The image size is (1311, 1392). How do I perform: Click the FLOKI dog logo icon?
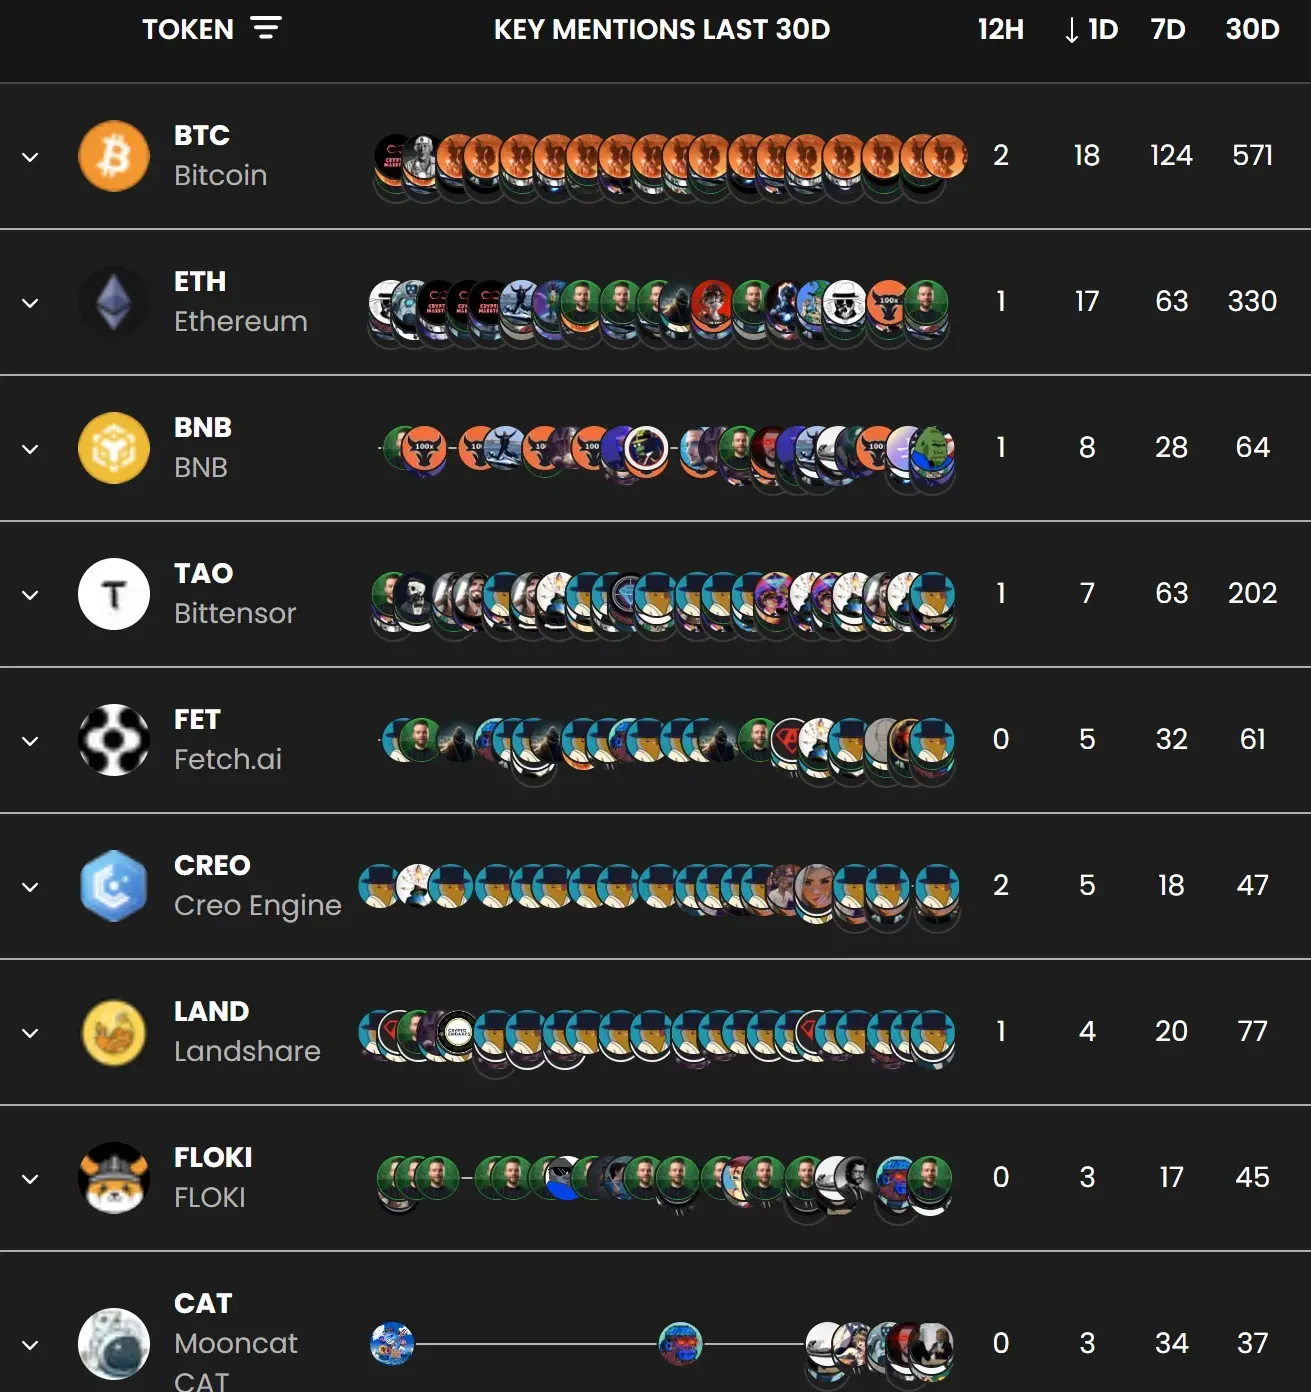(114, 1178)
